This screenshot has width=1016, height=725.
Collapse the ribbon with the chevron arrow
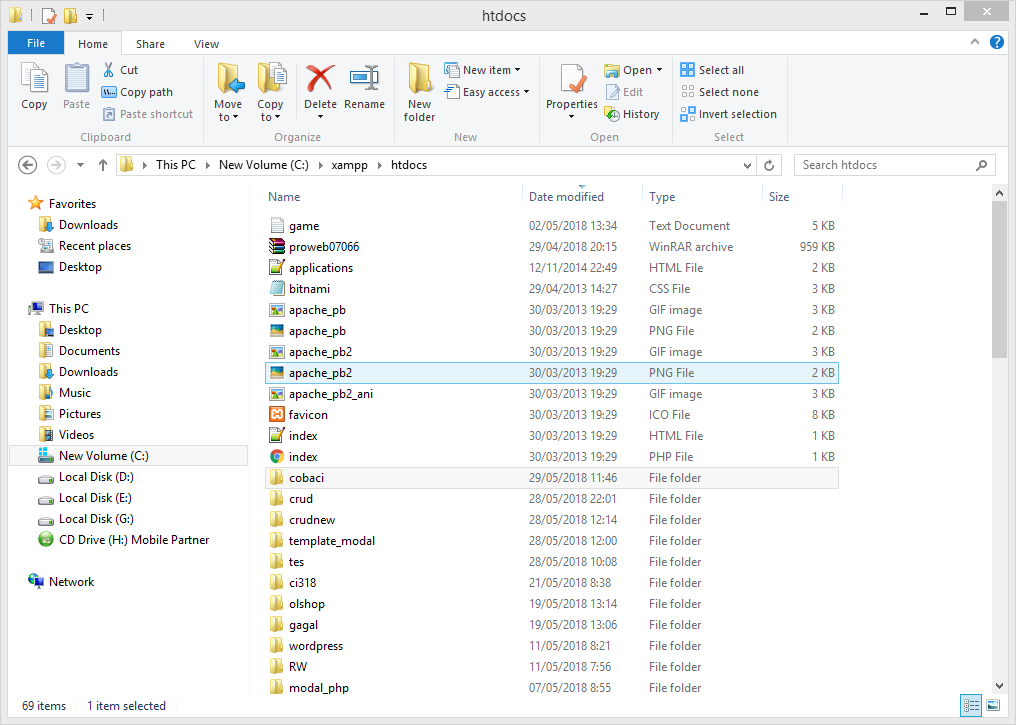click(x=974, y=43)
